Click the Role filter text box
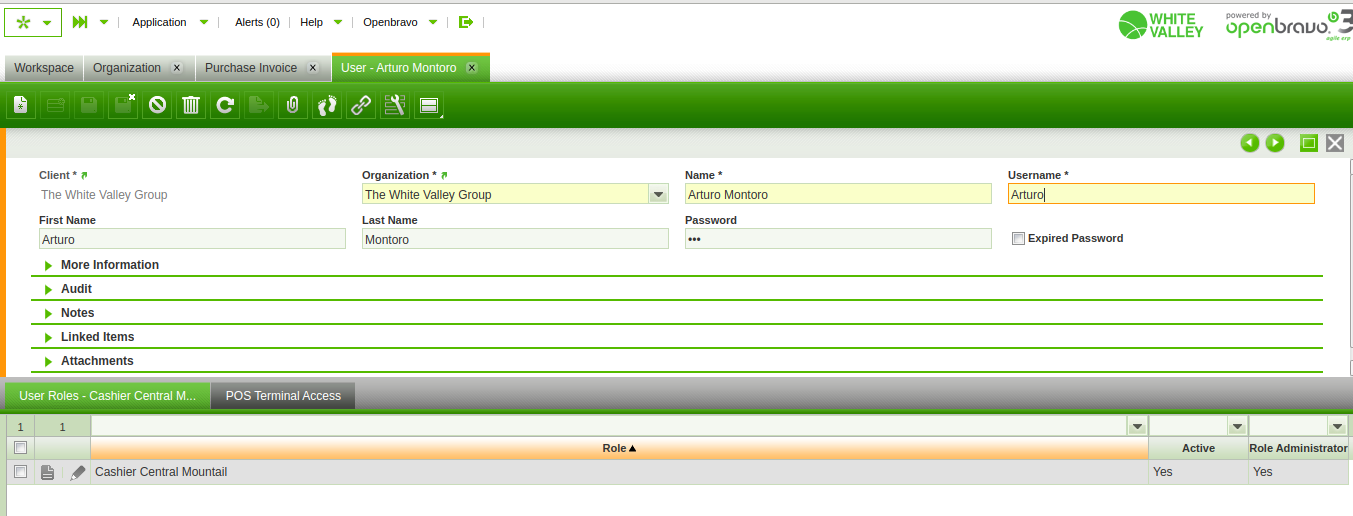 tap(609, 427)
